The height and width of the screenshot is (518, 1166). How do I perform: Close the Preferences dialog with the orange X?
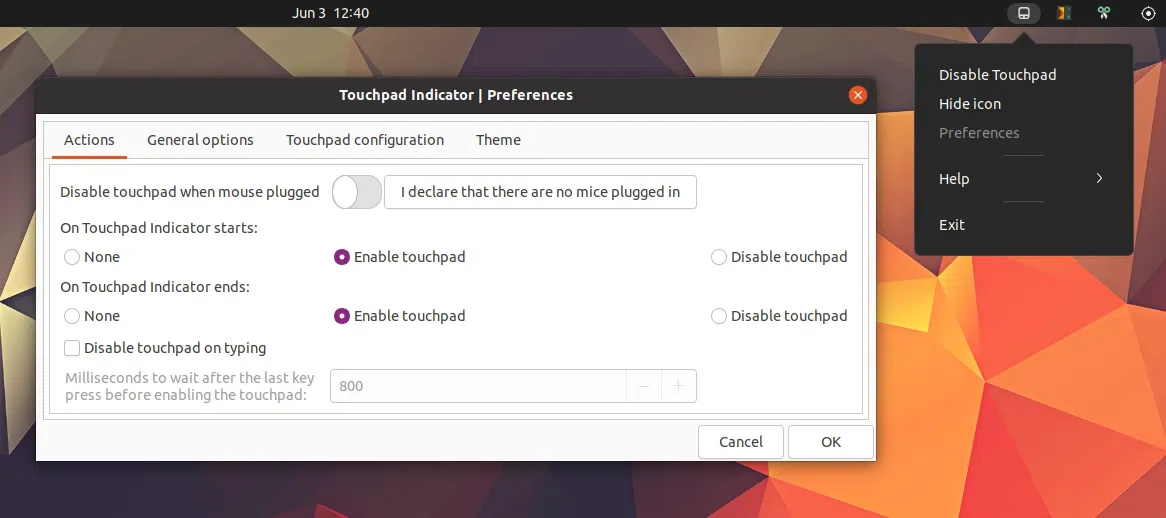pos(857,95)
